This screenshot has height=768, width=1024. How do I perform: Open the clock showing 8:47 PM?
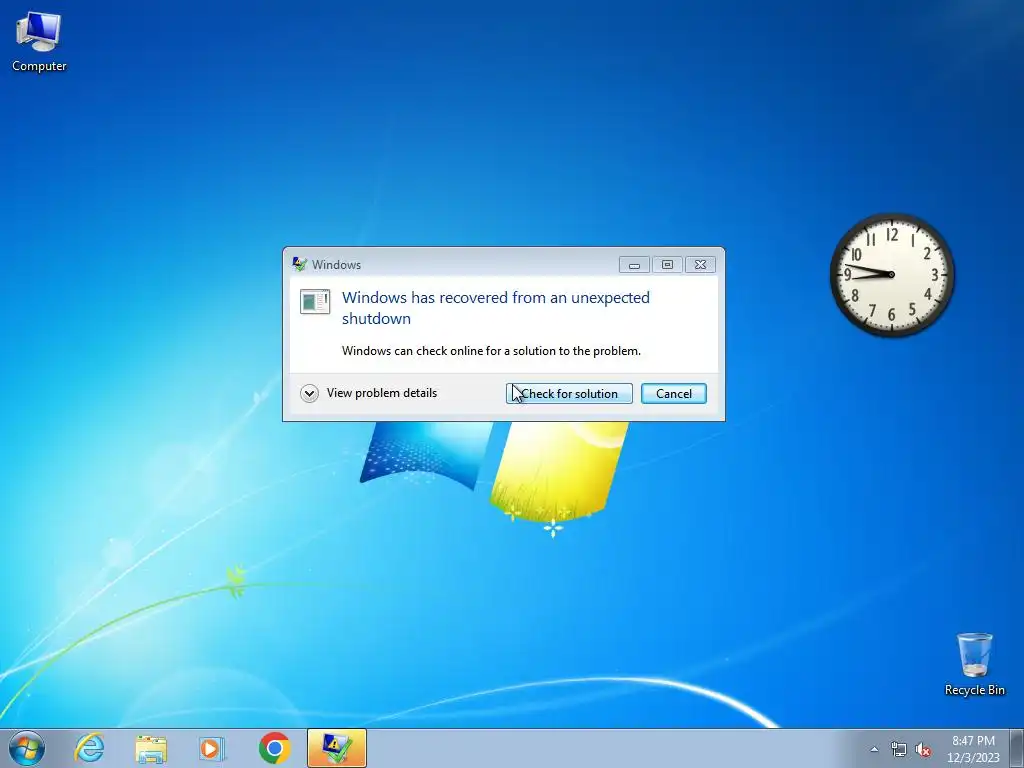coord(973,749)
